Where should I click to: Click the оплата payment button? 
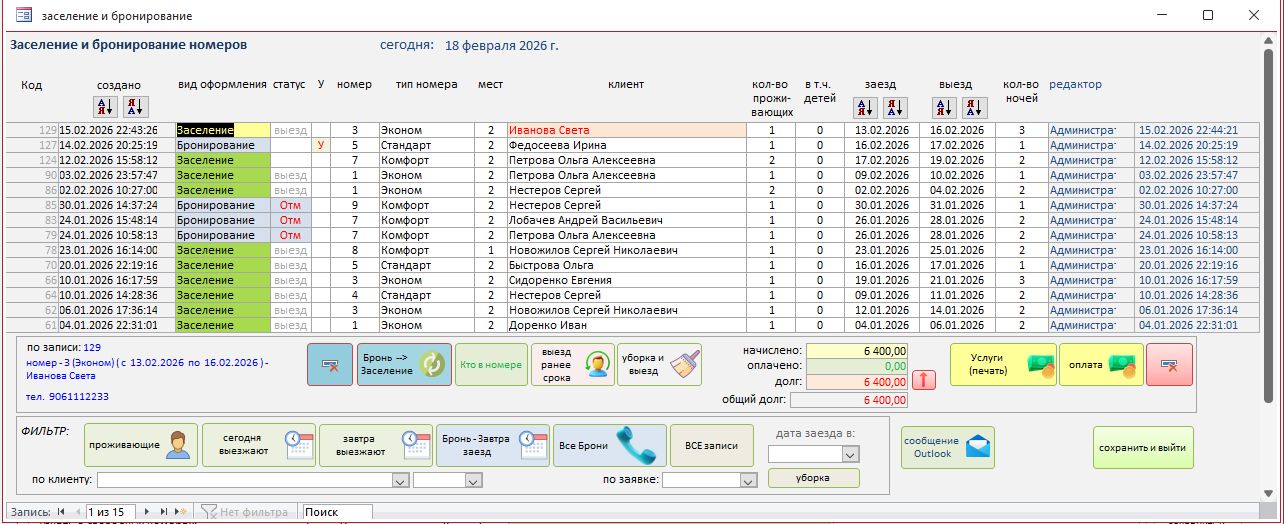1100,365
